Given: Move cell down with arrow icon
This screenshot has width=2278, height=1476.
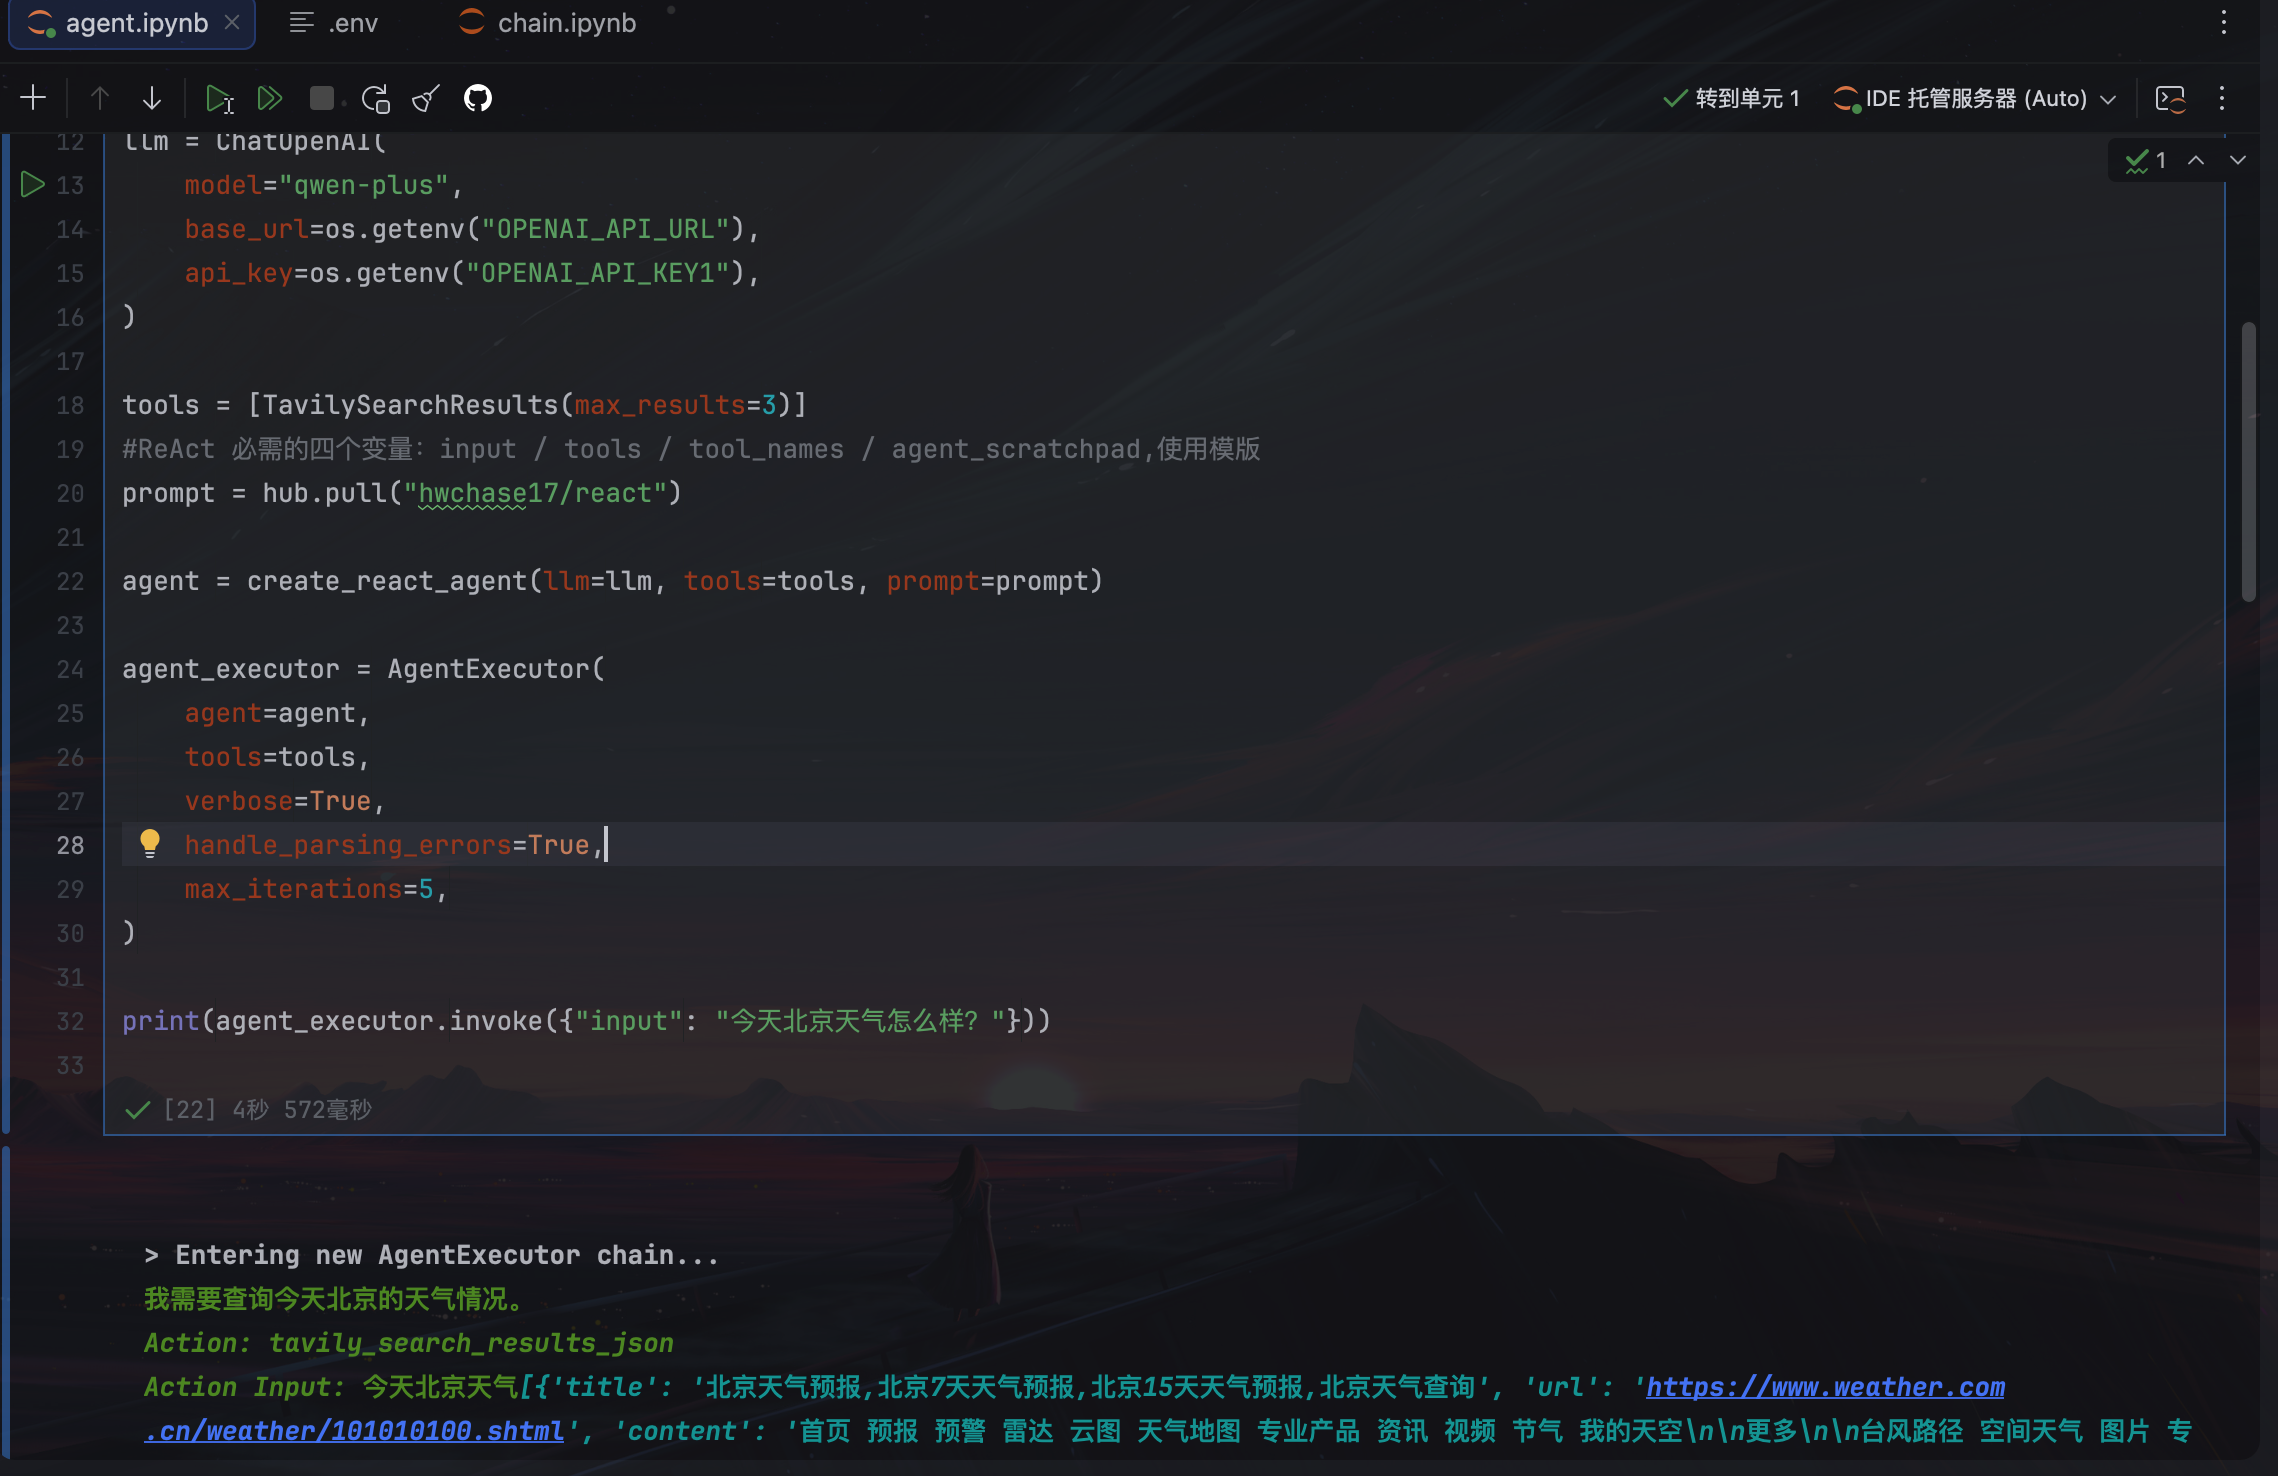Looking at the screenshot, I should (x=152, y=98).
